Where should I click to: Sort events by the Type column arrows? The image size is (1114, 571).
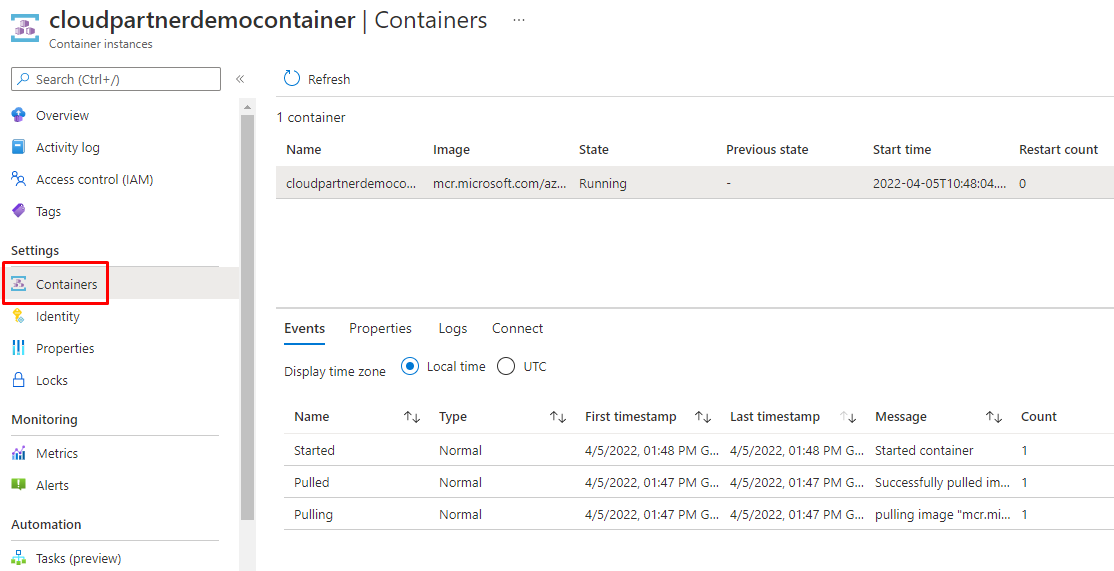pos(558,417)
